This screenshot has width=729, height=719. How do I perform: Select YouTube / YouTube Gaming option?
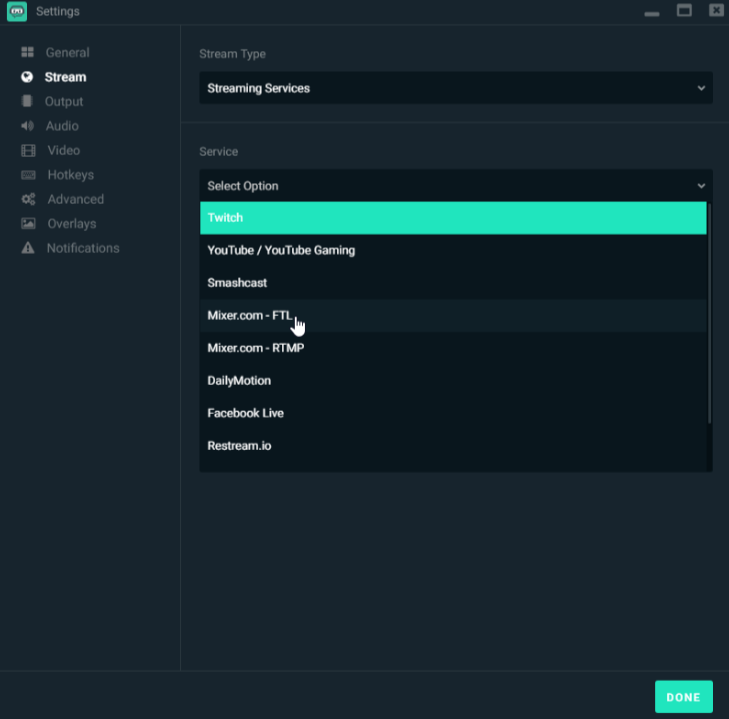[x=452, y=250]
